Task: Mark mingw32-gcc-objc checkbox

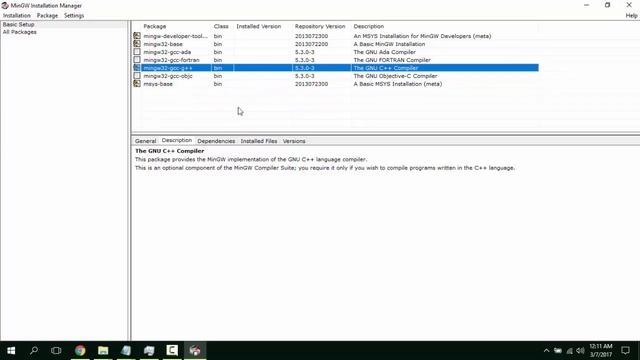Action: (137, 76)
